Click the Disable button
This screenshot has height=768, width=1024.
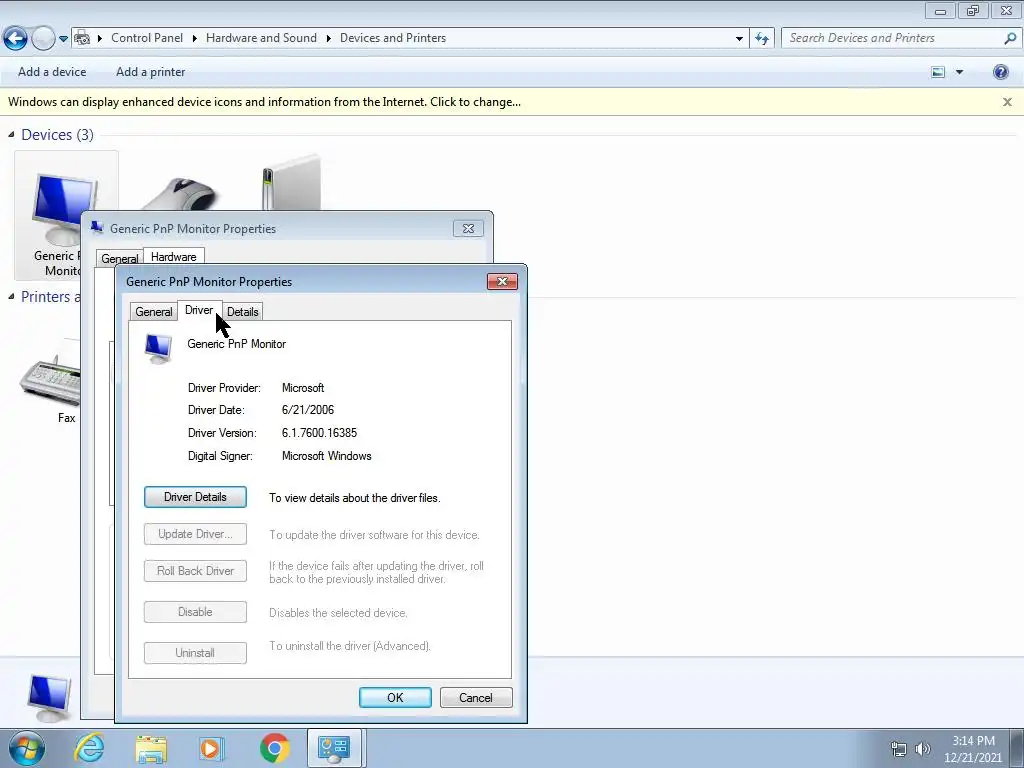pos(195,612)
